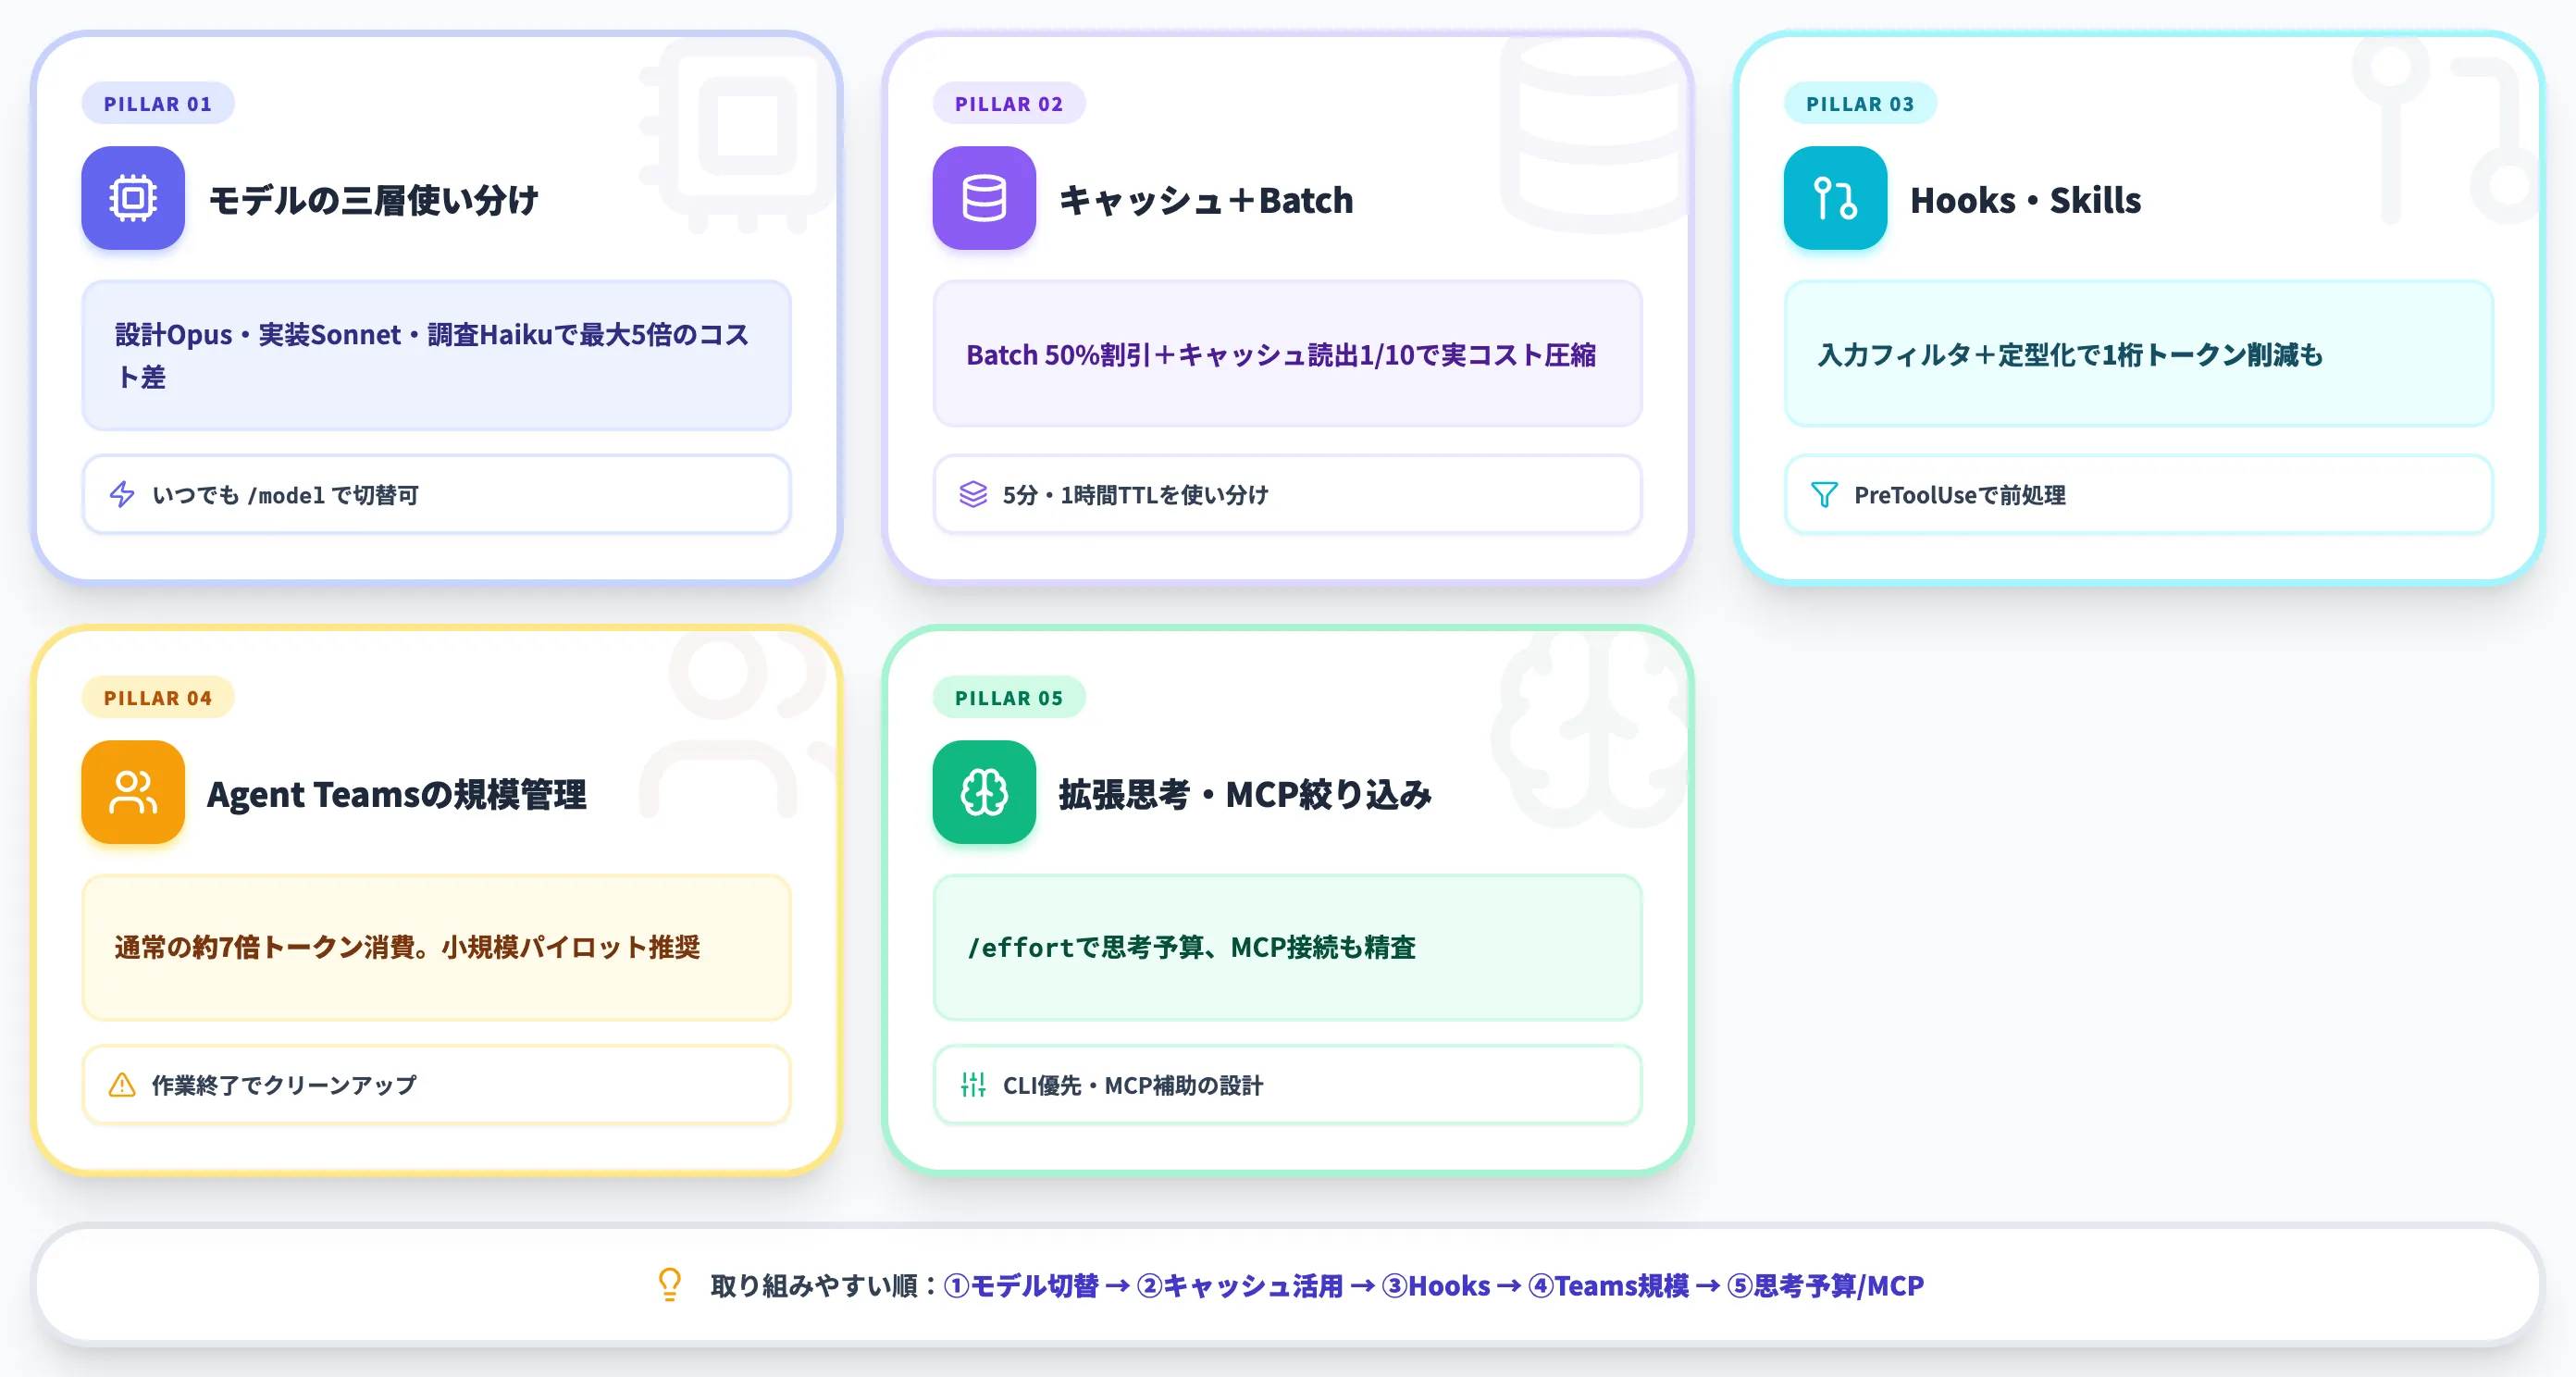This screenshot has height=1377, width=2576.
Task: Click the 入力フィルタ+定型化 description box
Action: click(2138, 353)
